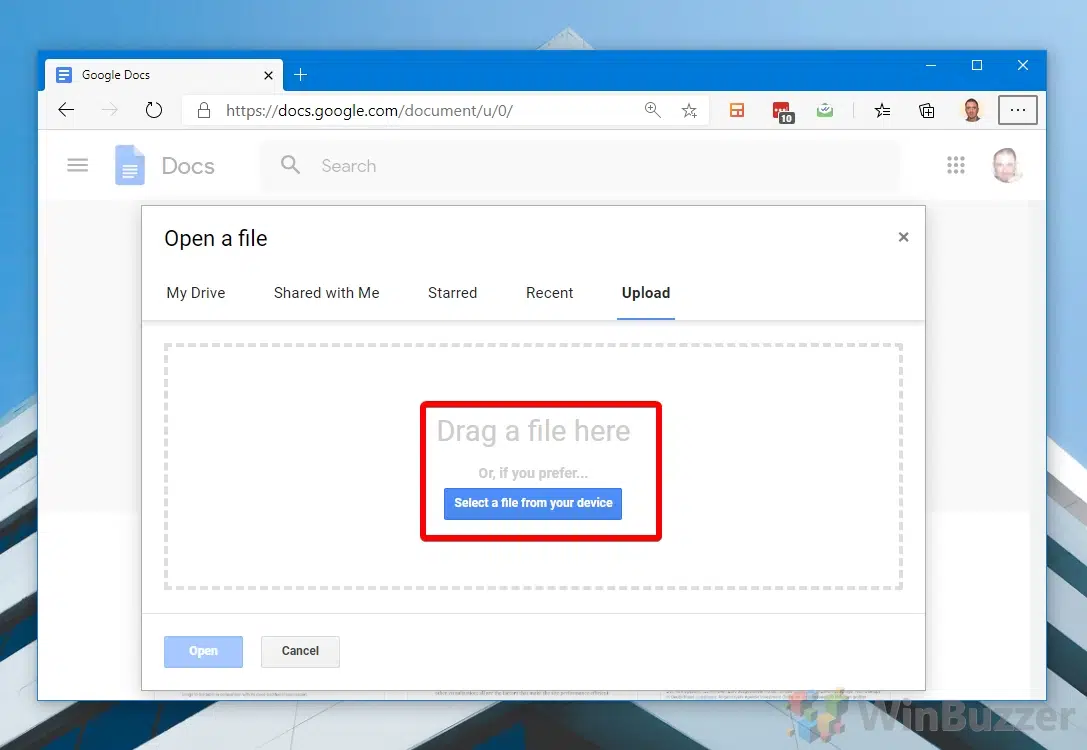The height and width of the screenshot is (750, 1087).
Task: Click the search magnifier icon in Docs
Action: [x=290, y=165]
